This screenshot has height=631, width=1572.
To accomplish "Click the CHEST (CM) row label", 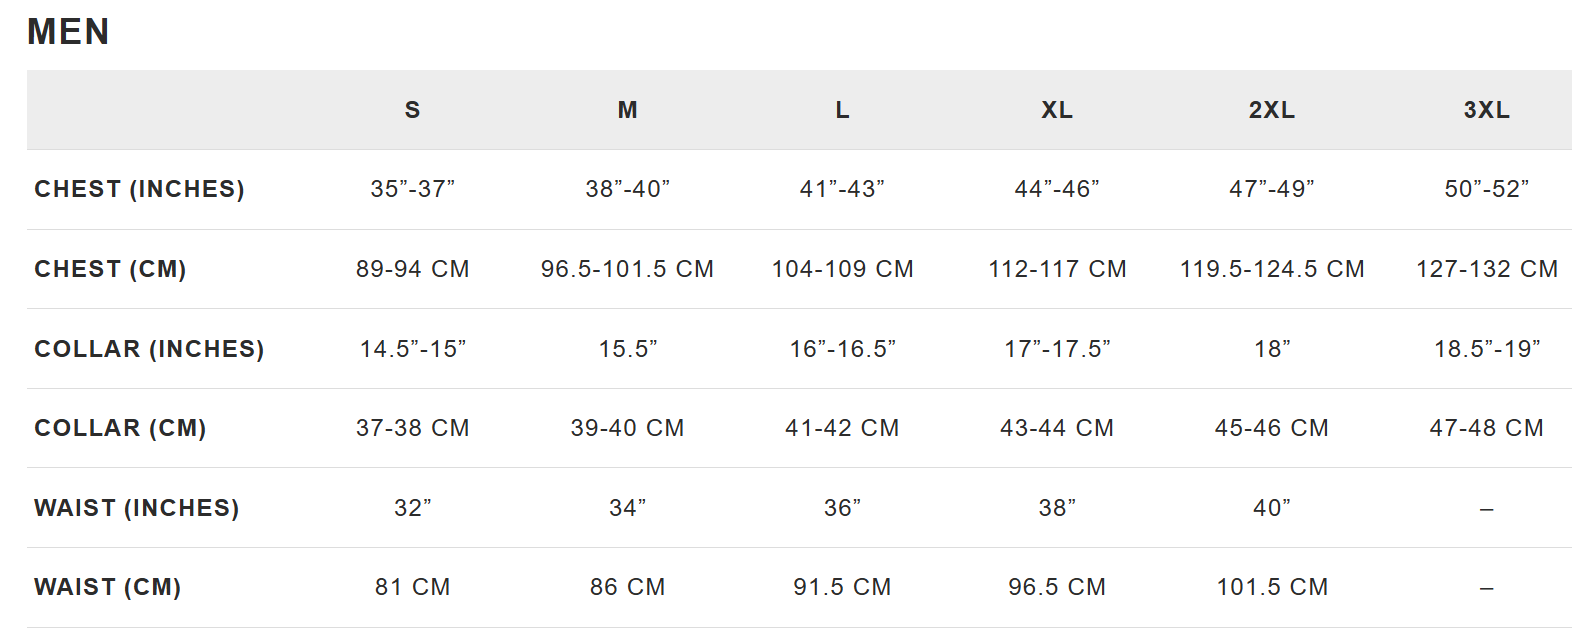I will pos(110,269).
